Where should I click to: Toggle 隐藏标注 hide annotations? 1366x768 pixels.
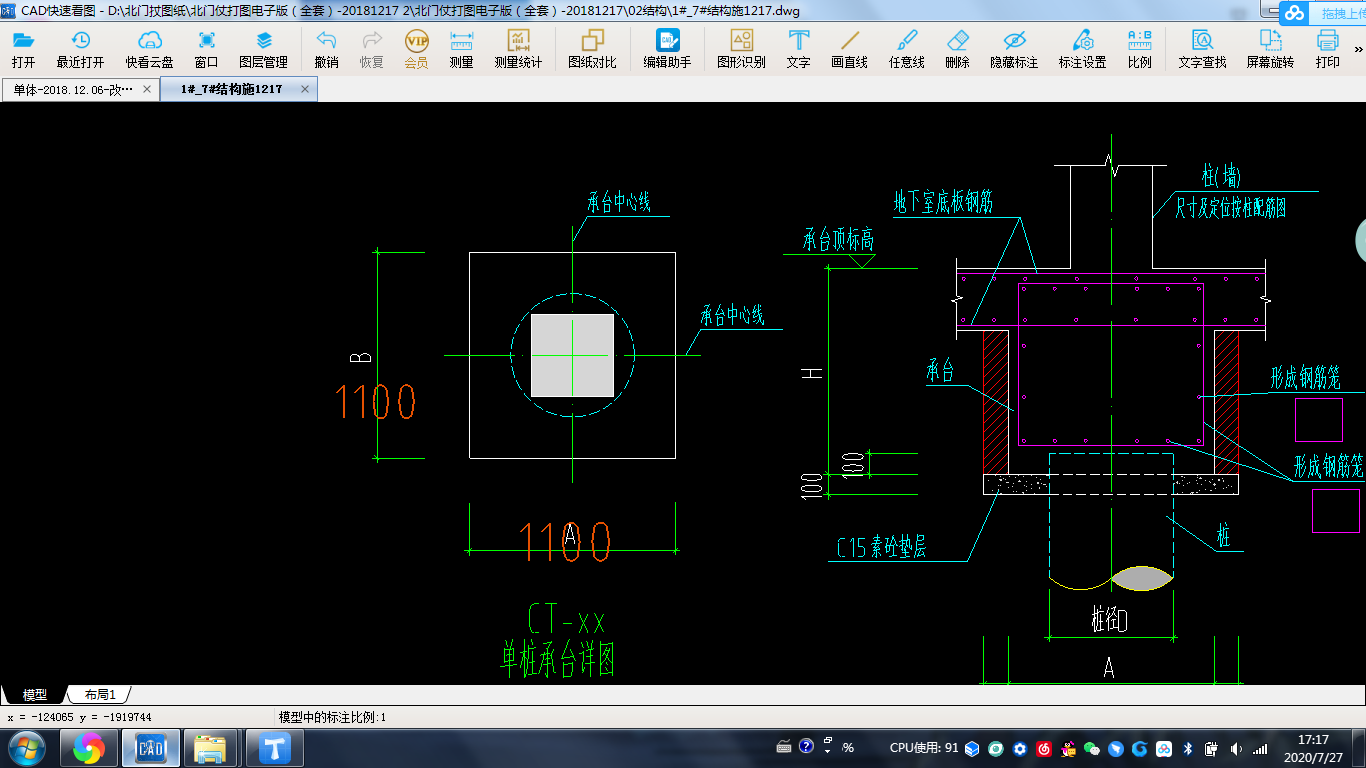1014,47
